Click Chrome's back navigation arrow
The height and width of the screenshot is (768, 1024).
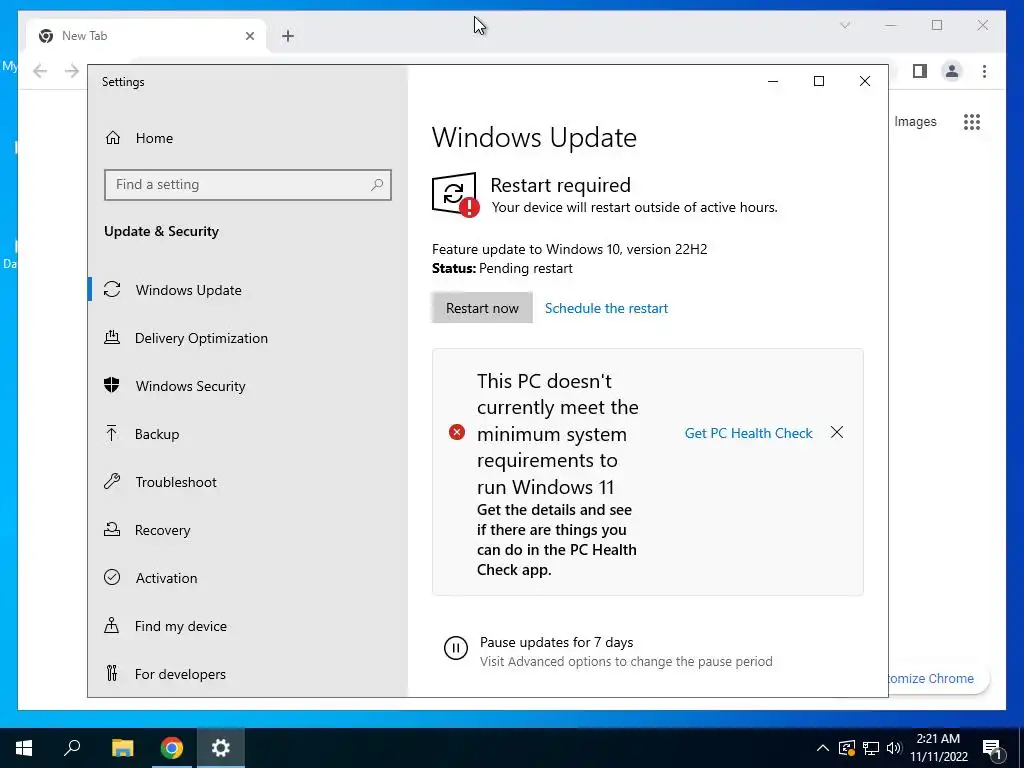click(40, 71)
